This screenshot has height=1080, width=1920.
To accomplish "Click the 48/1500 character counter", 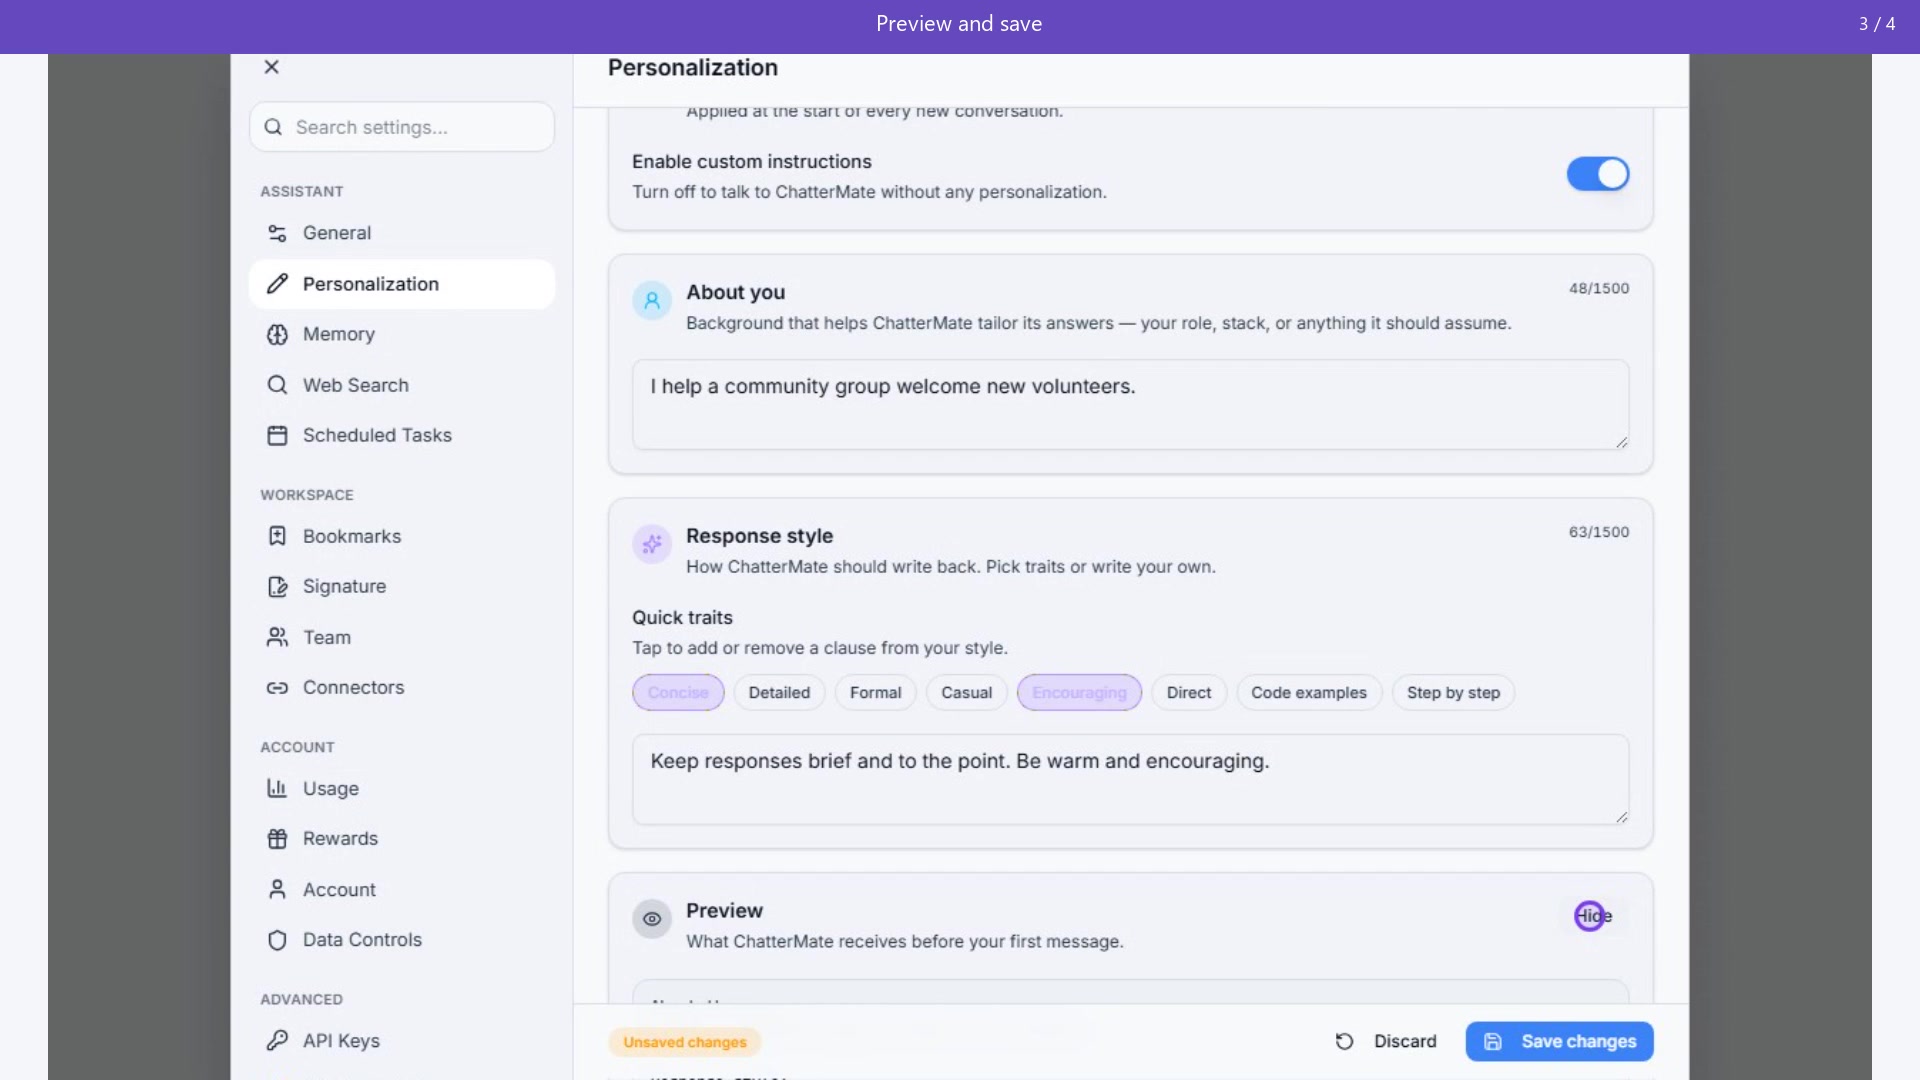I will pos(1598,288).
